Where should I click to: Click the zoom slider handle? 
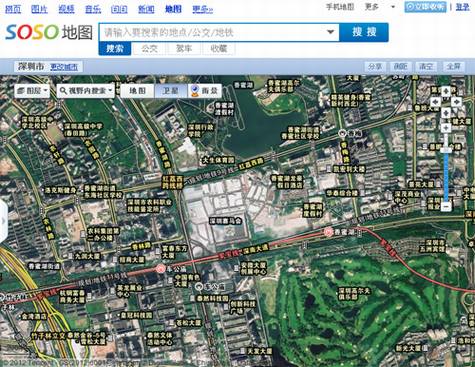coord(446,150)
